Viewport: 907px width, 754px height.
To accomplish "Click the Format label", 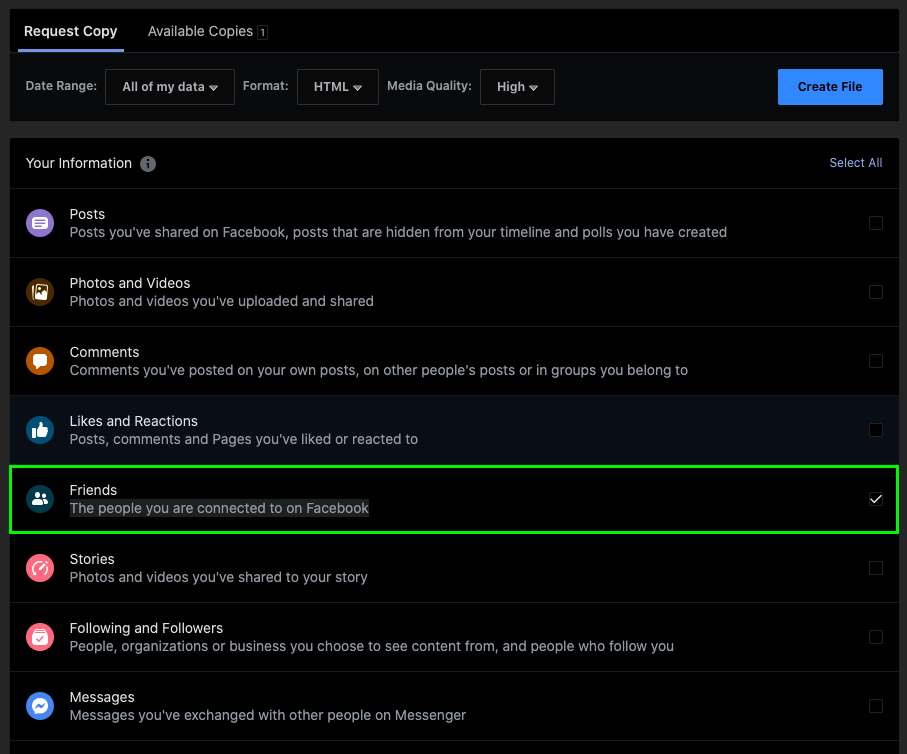I will click(x=266, y=86).
